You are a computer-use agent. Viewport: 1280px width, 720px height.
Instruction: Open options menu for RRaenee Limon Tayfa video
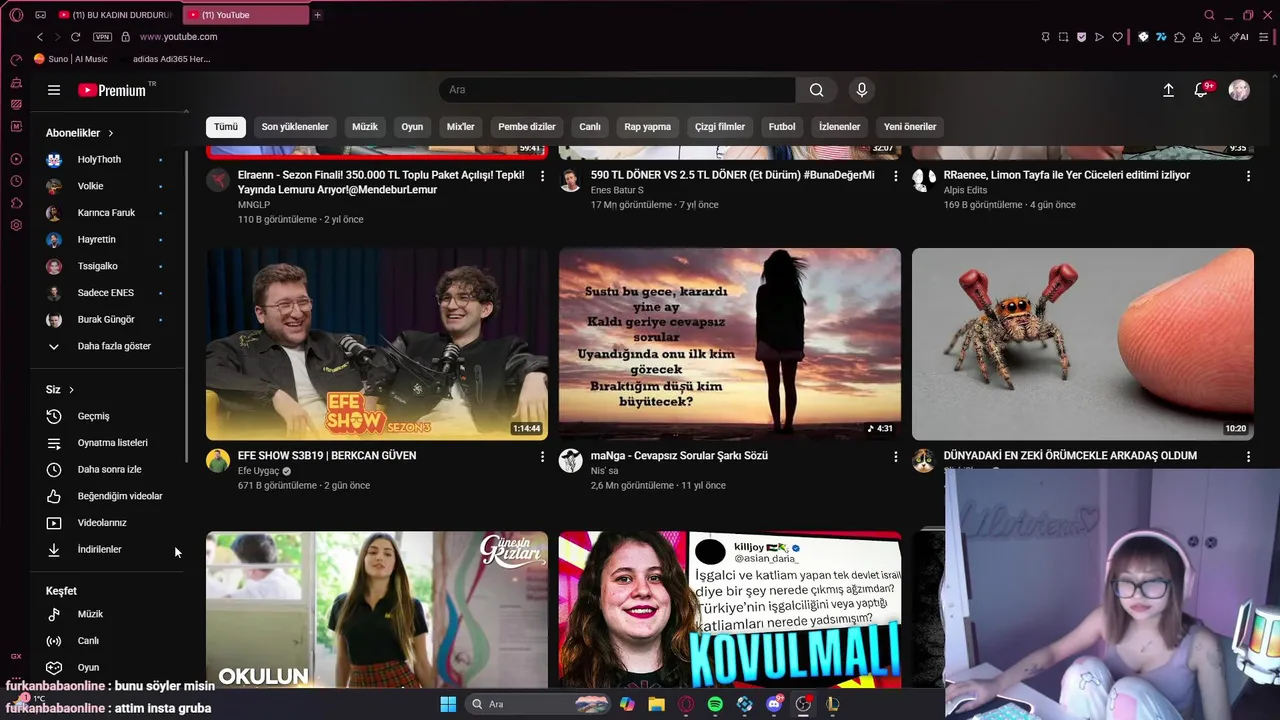1248,176
